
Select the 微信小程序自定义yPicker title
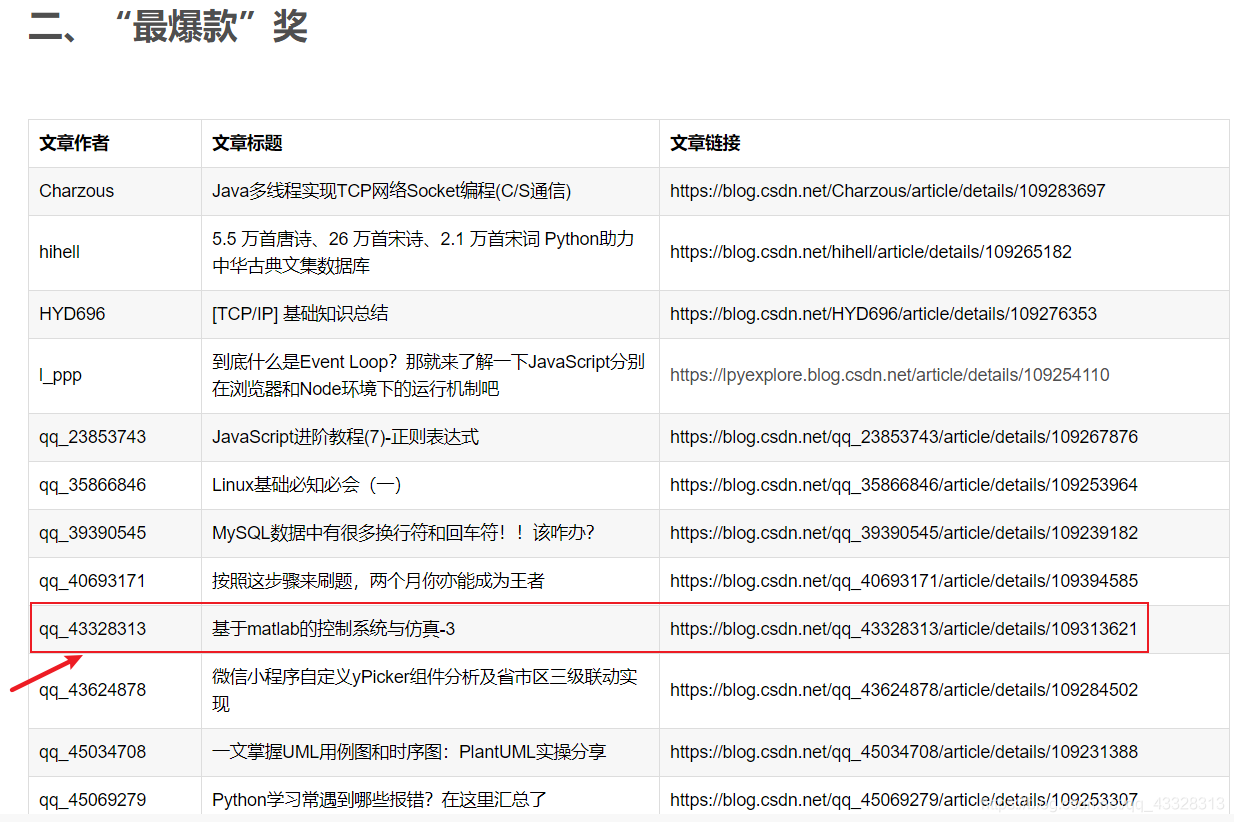point(425,690)
